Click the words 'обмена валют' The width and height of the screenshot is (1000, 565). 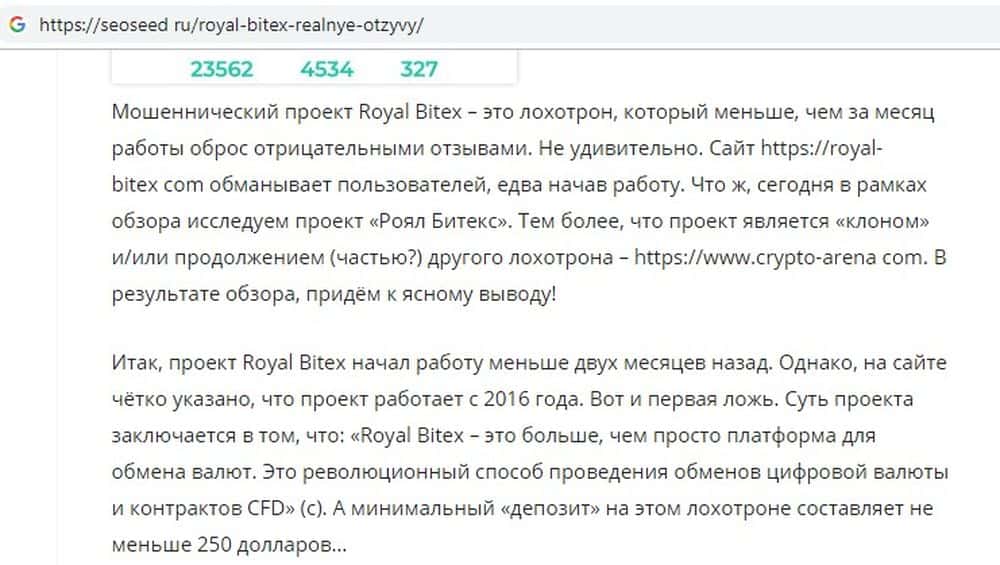tap(182, 473)
